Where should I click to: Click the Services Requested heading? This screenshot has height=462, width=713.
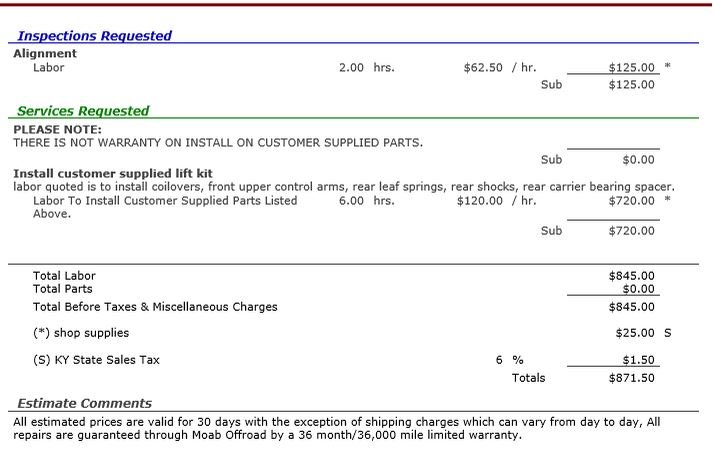[83, 111]
